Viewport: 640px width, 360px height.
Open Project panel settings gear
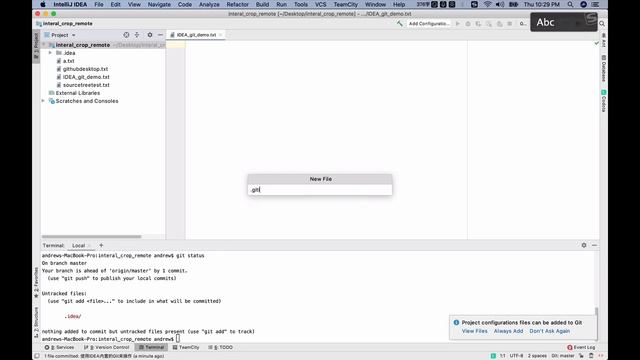click(150, 35)
